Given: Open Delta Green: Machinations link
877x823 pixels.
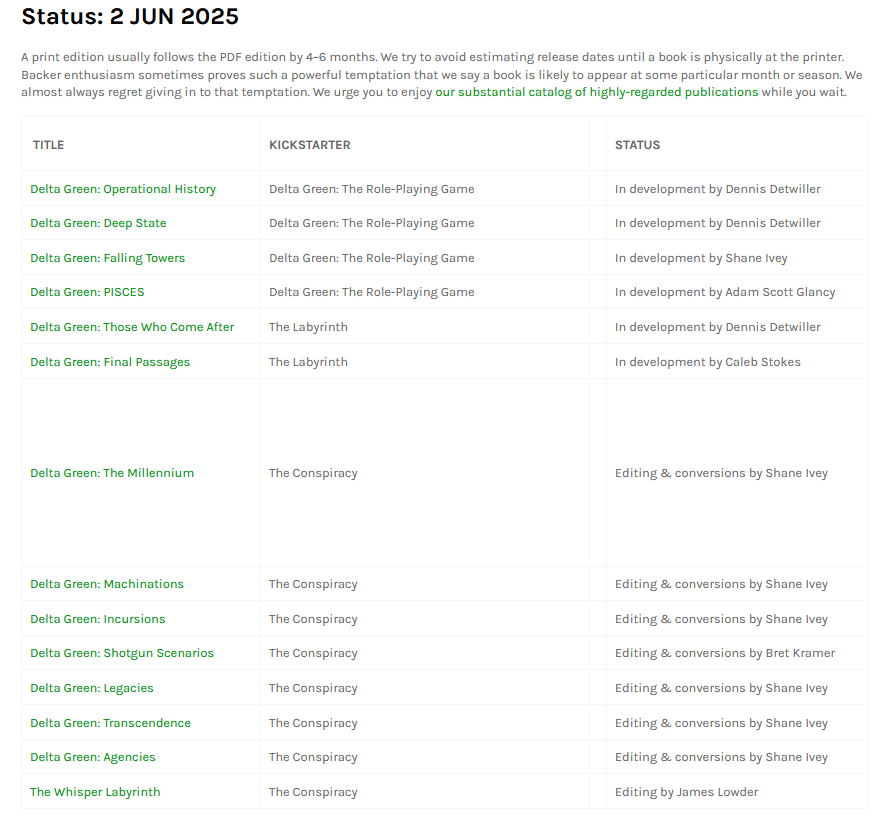Looking at the screenshot, I should [x=107, y=584].
